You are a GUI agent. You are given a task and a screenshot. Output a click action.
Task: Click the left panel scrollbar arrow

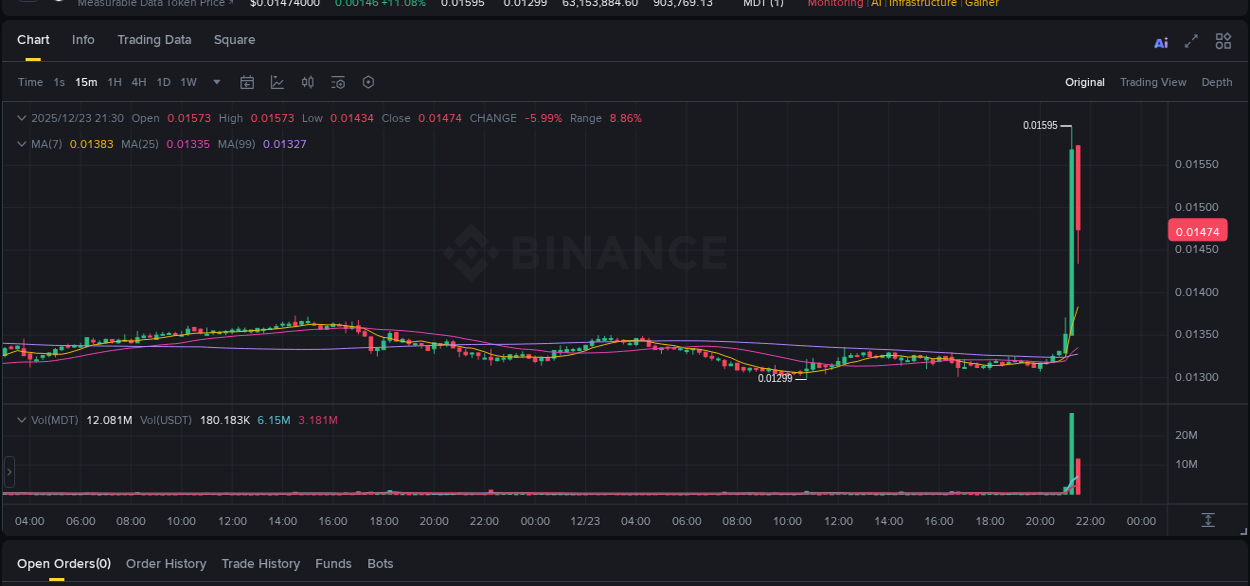click(8, 472)
